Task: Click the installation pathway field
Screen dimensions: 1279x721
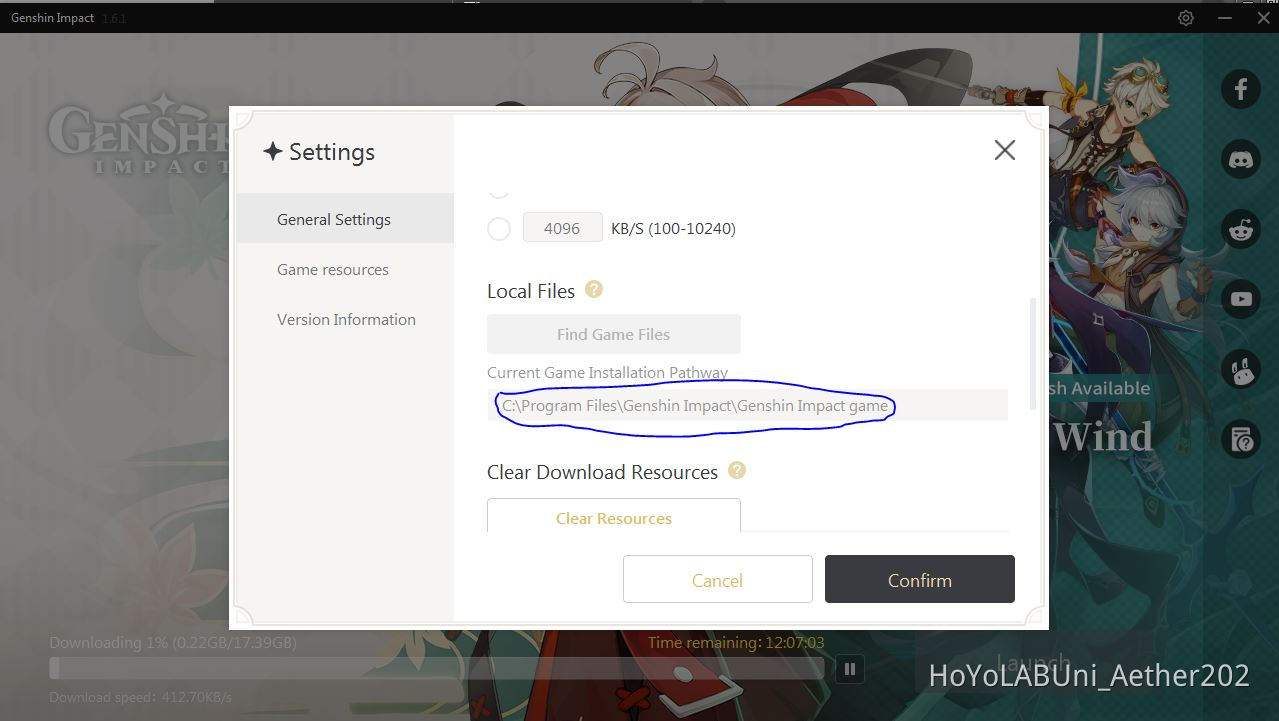Action: [x=747, y=405]
